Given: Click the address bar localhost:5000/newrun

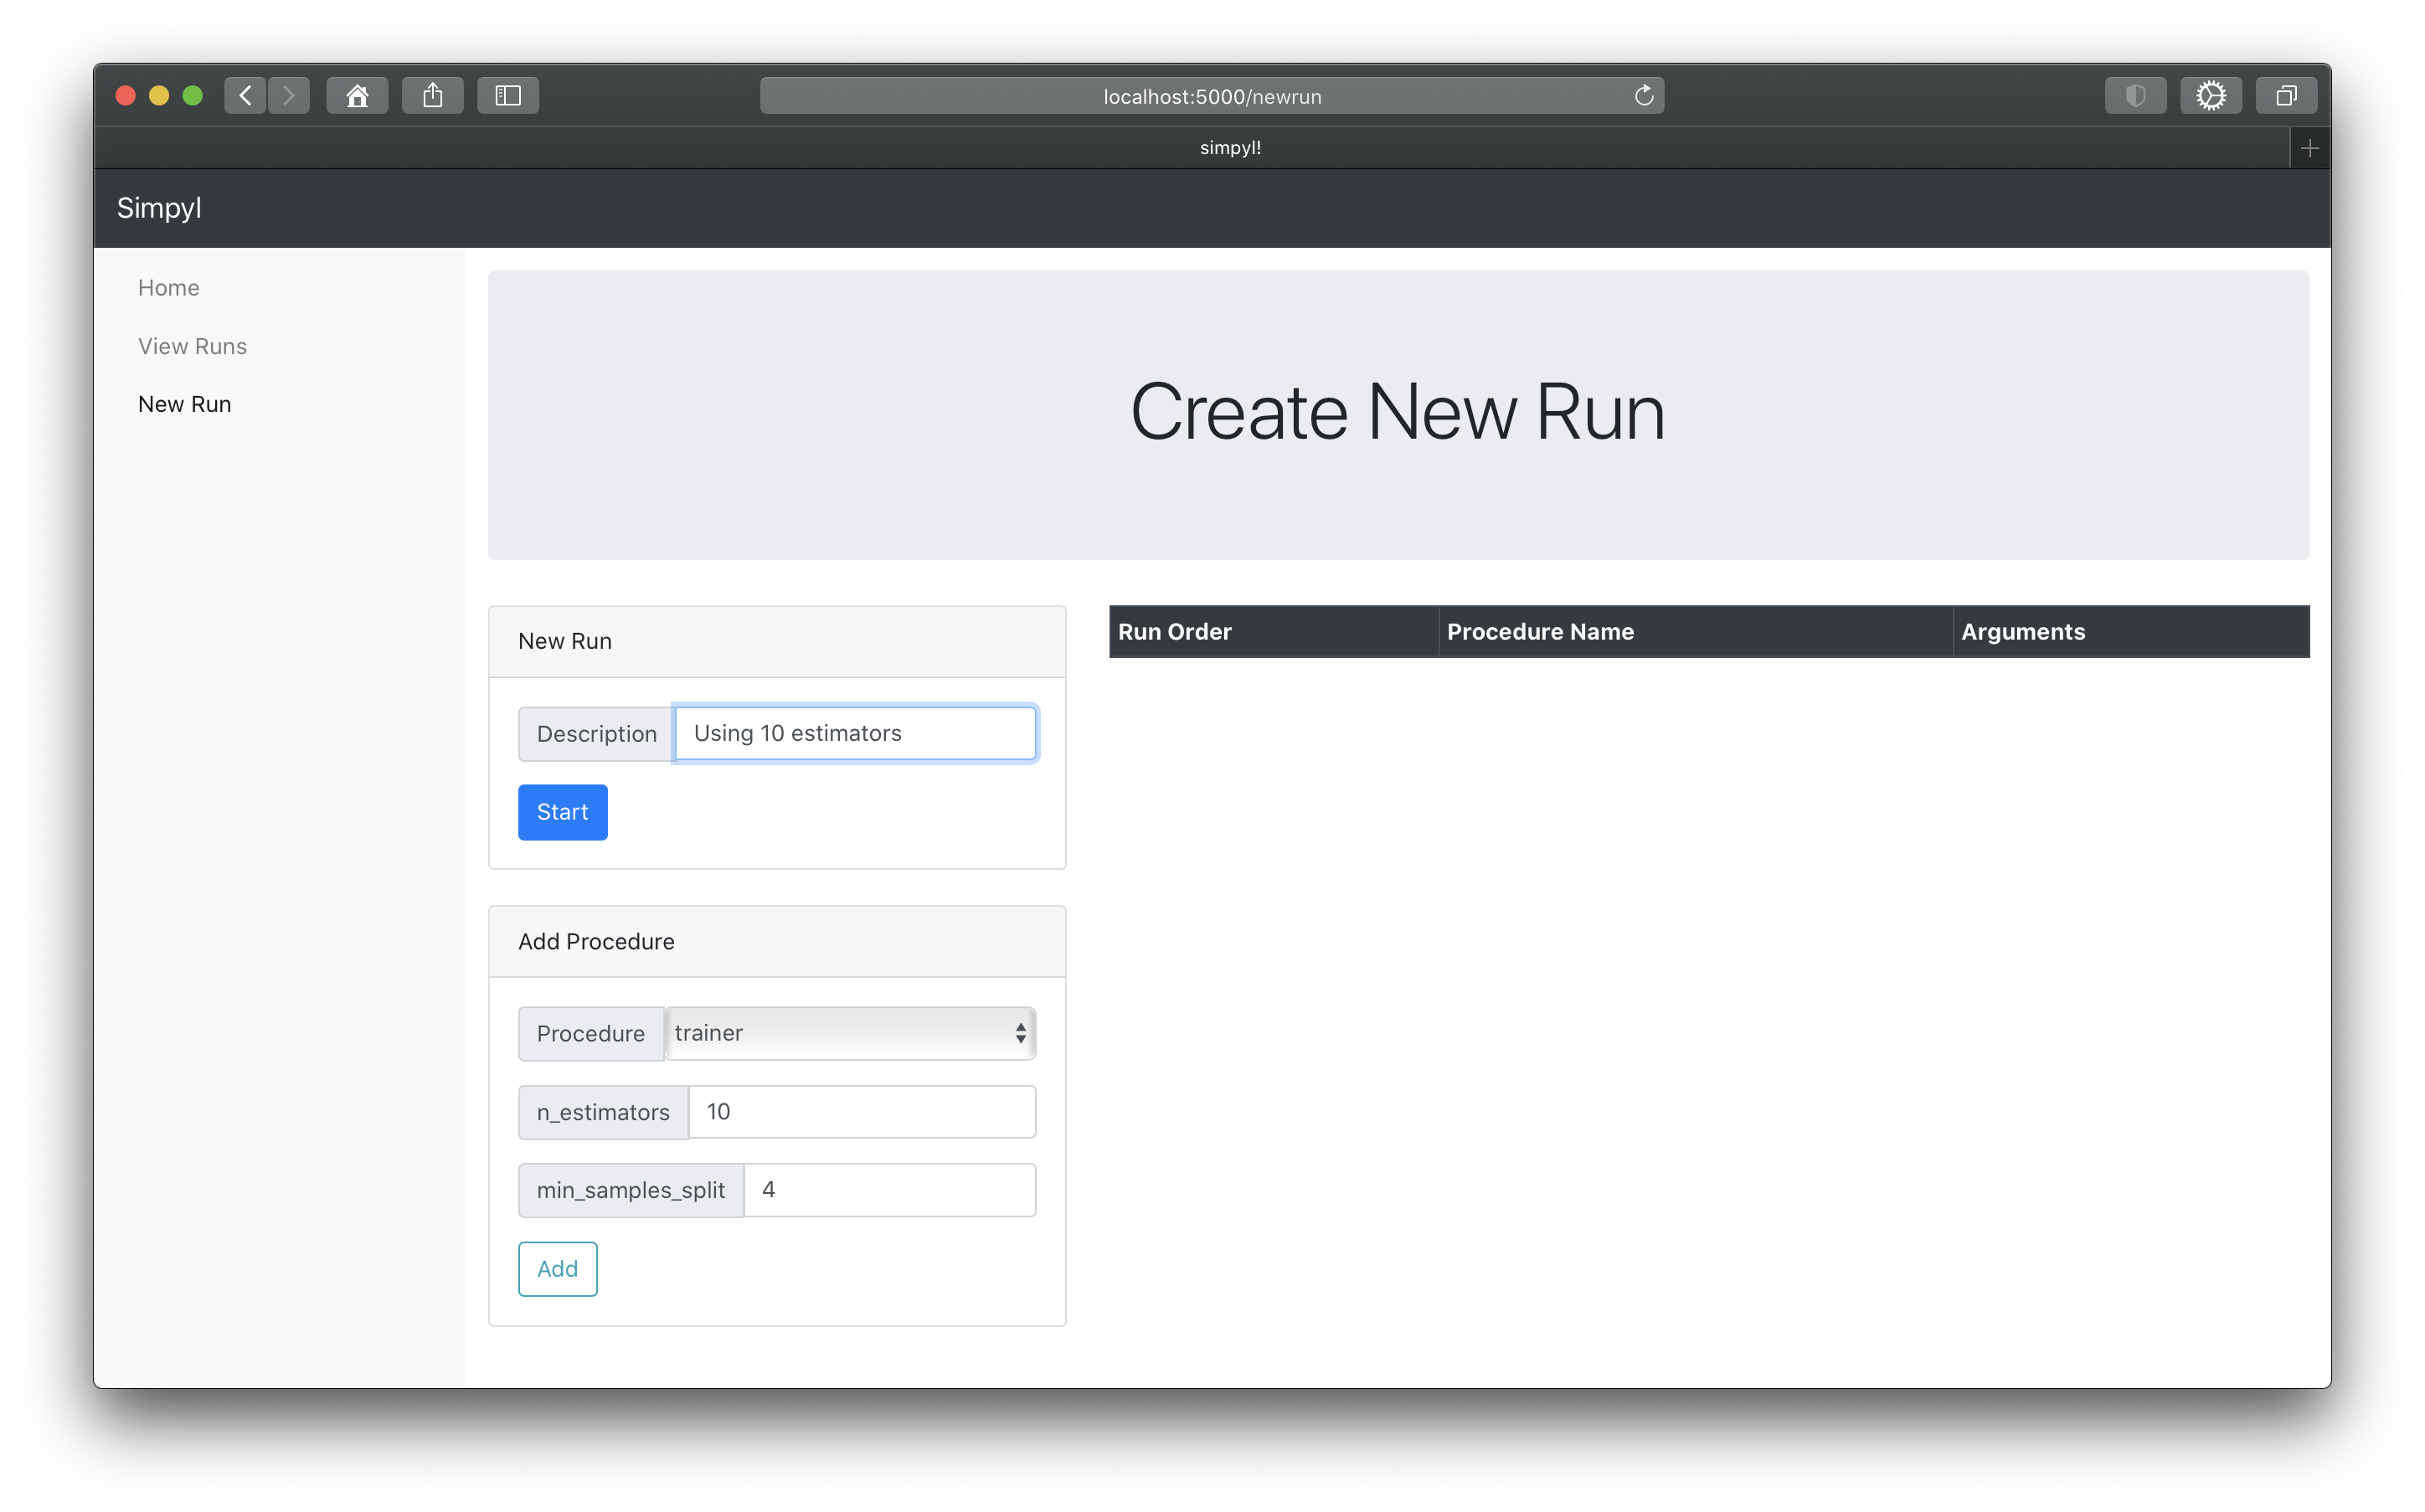Looking at the screenshot, I should coord(1212,96).
